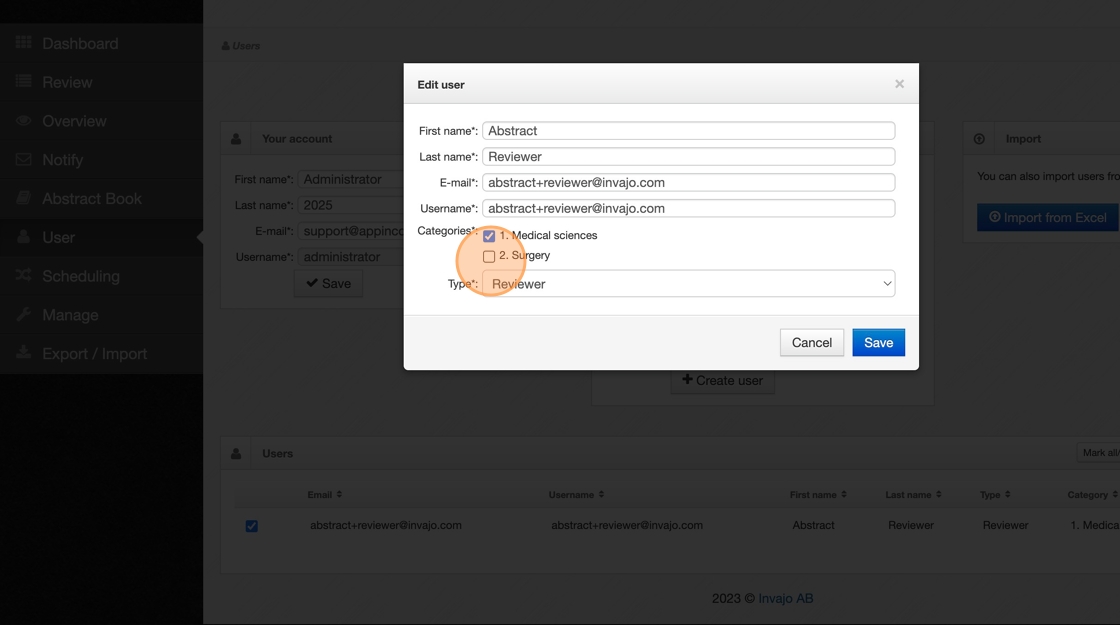1120x625 pixels.
Task: Open Abstract Book in sidebar
Action: [x=101, y=199]
